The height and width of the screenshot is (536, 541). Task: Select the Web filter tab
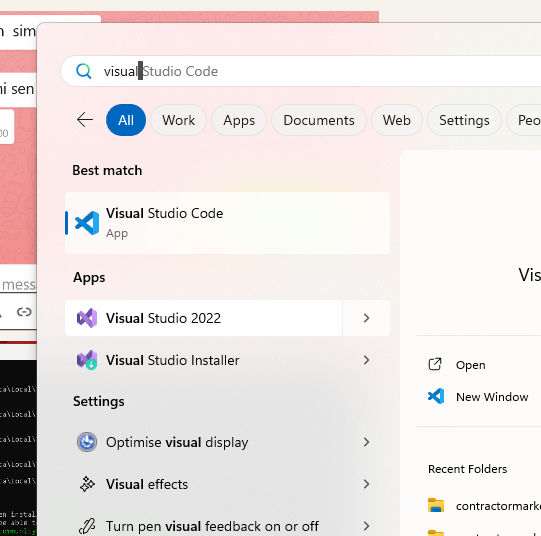(397, 120)
